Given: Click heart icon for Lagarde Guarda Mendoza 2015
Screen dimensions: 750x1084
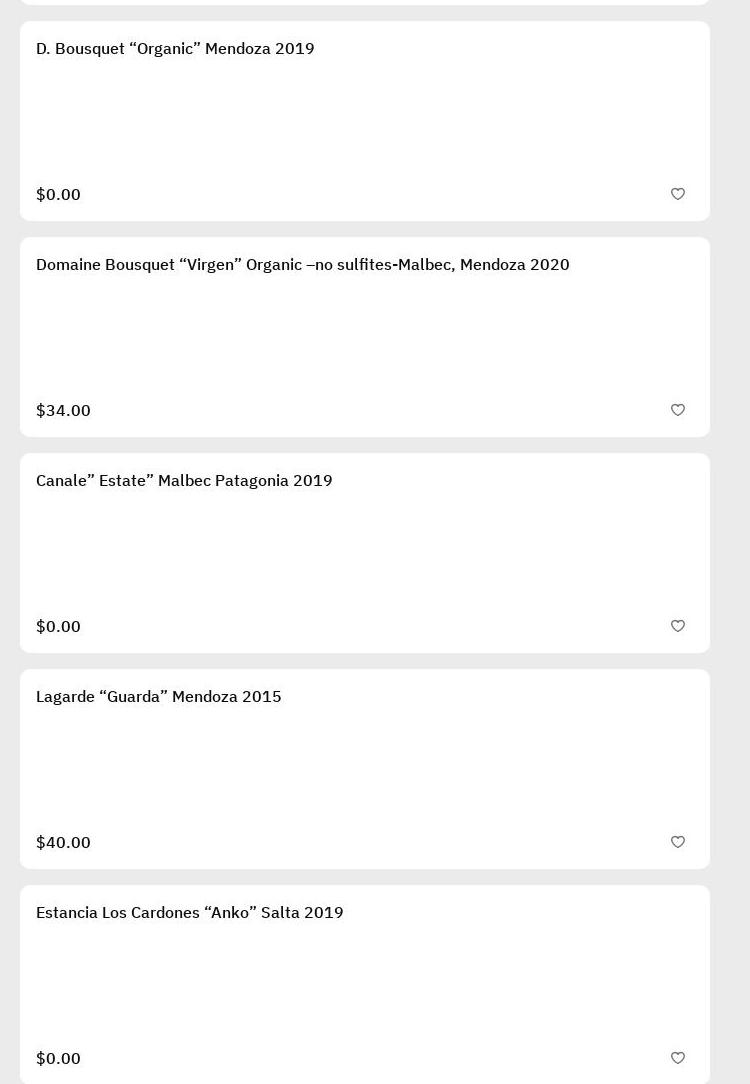Looking at the screenshot, I should point(678,842).
